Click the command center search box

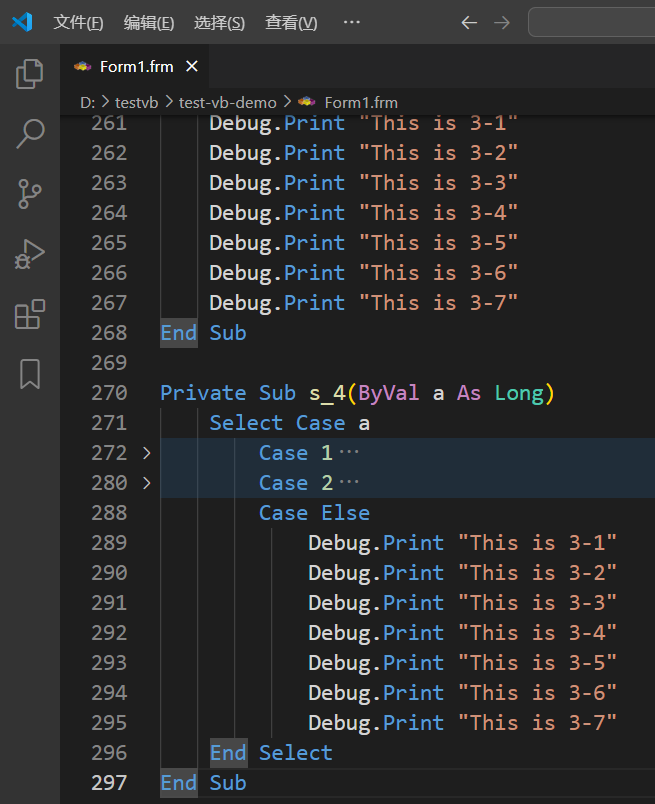pyautogui.click(x=591, y=22)
